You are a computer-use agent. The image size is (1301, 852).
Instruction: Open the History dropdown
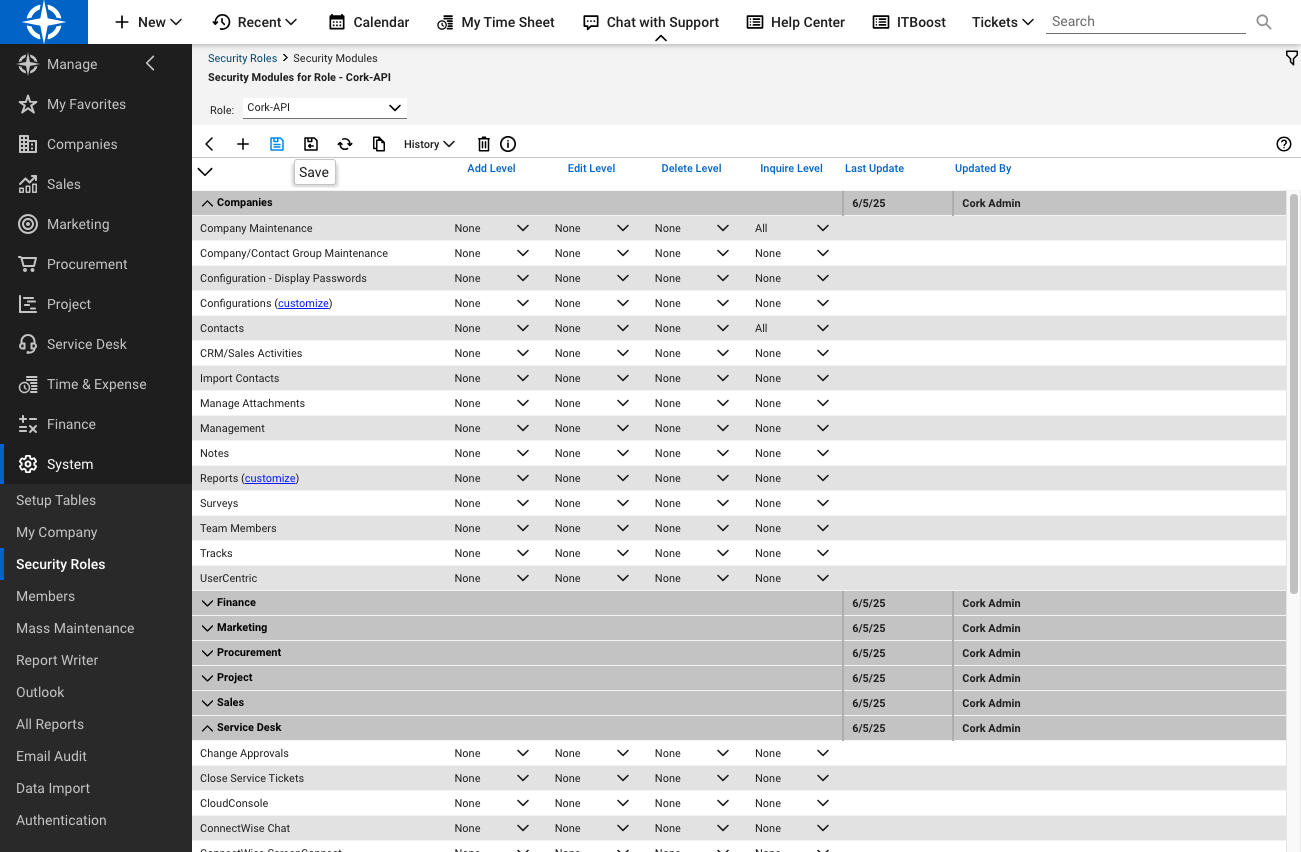(x=429, y=144)
